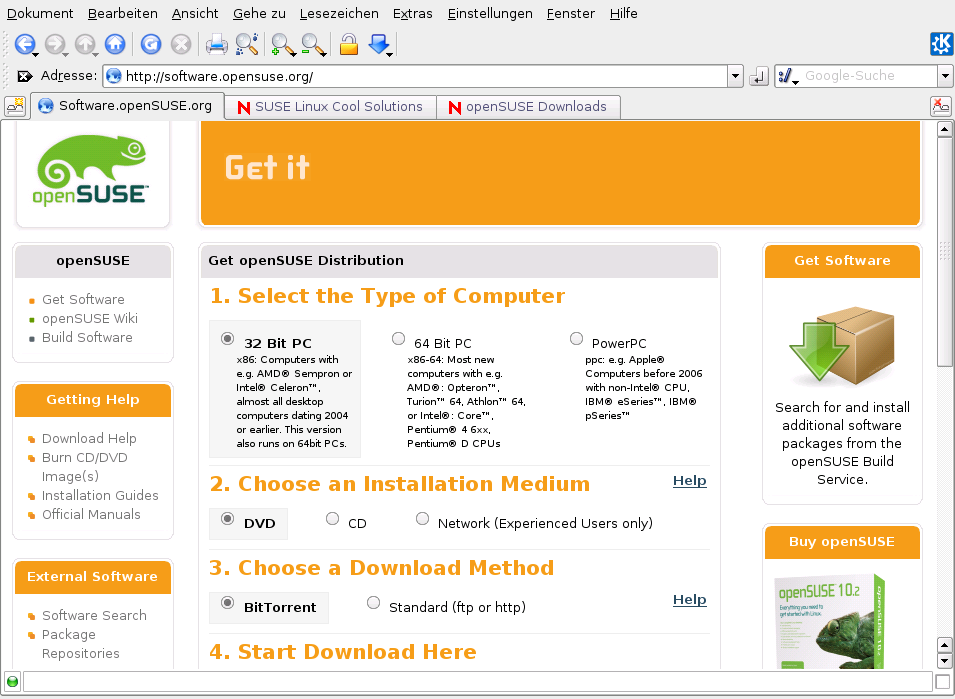Screen dimensions: 955x699
Task: Zoom in with the plus magnifier icon
Action: coord(282,44)
